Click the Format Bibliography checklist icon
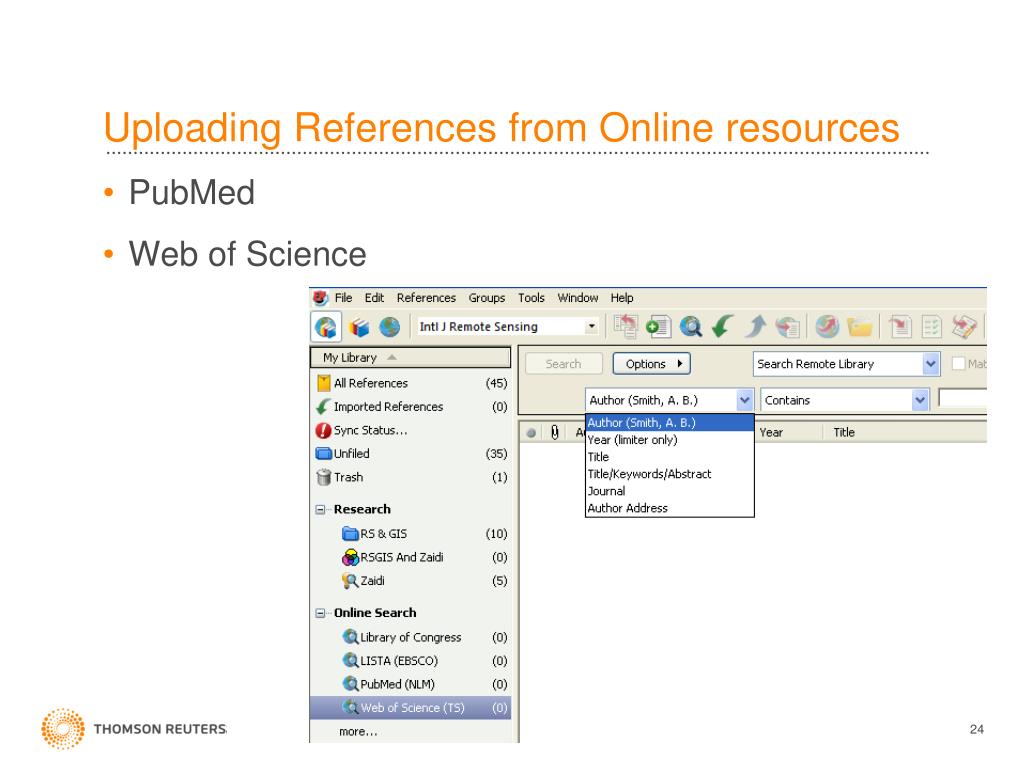Viewport: 1024px width, 768px height. pos(932,326)
